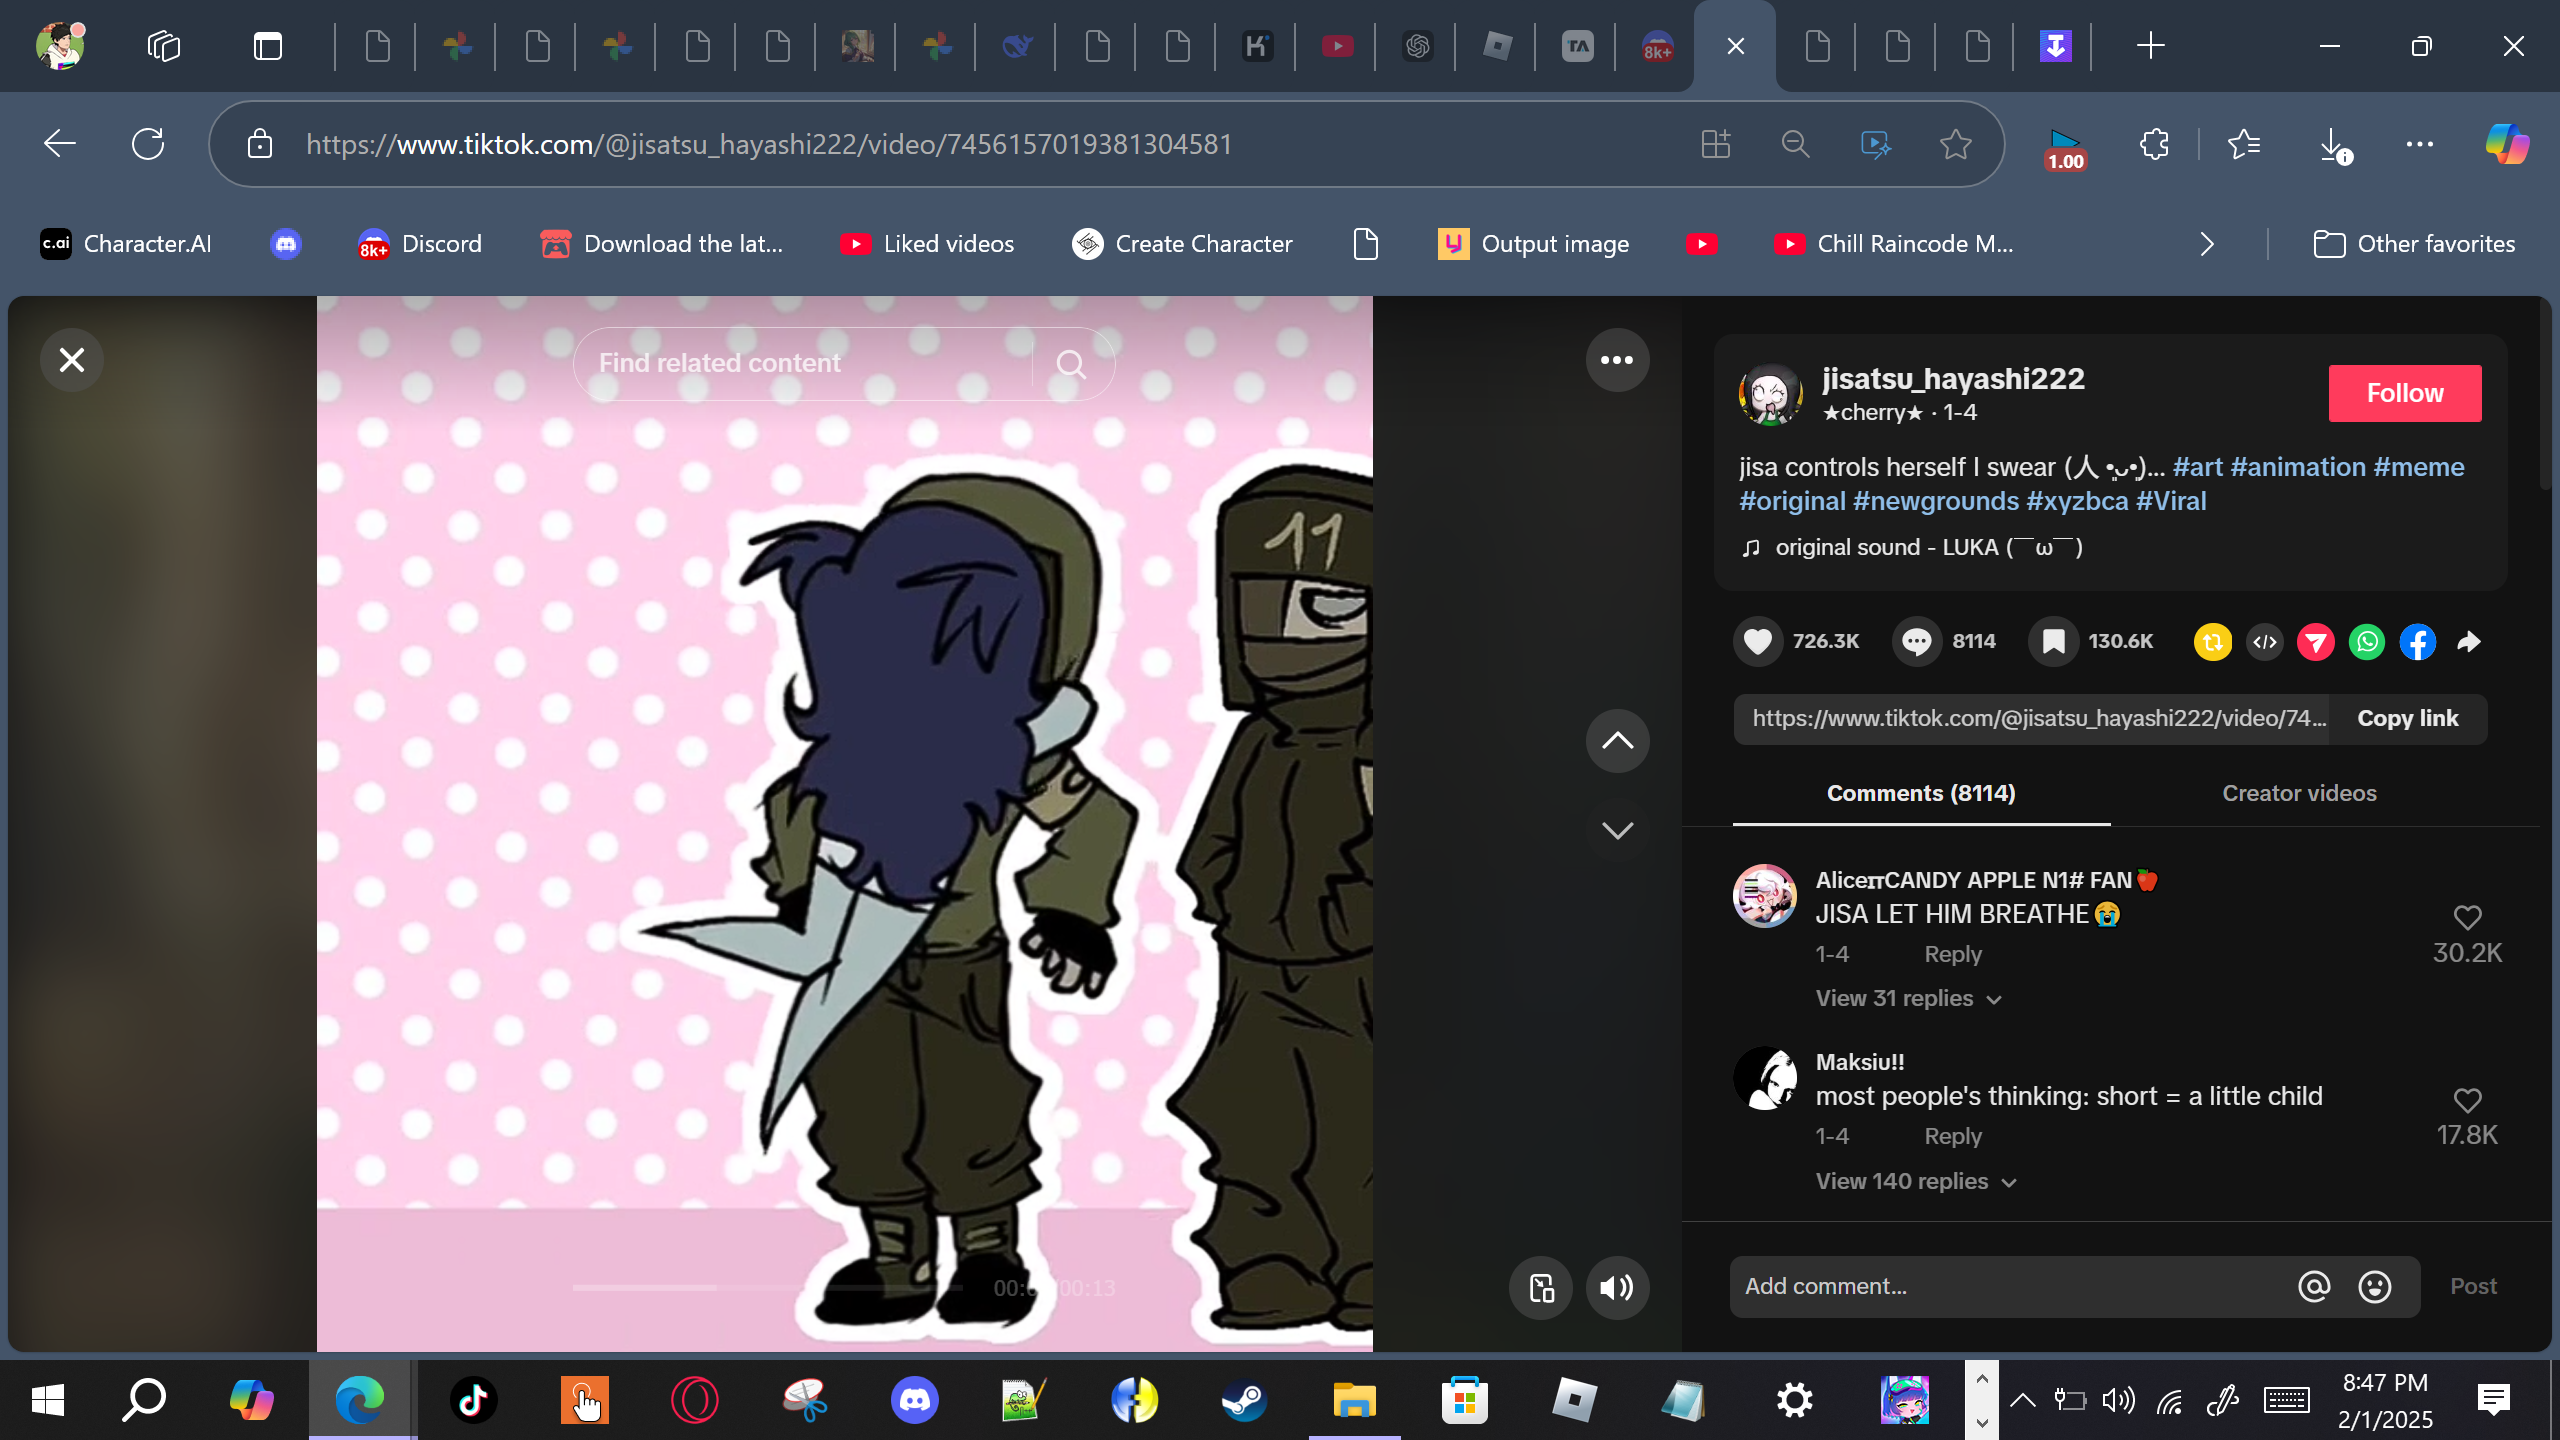This screenshot has width=2560, height=1440.
Task: Click the Copy link button
Action: pos(2407,718)
